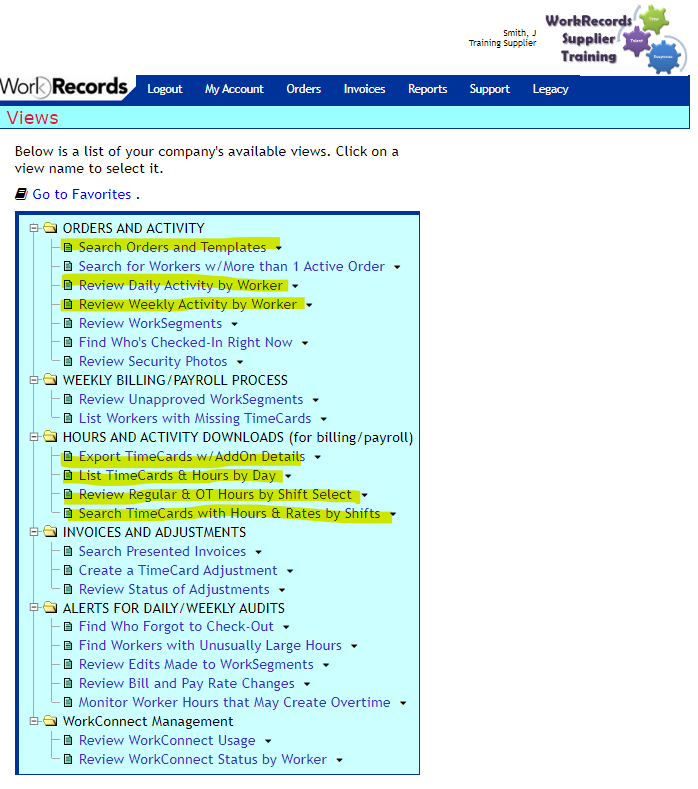The image size is (698, 789).
Task: Open dropdown arrow next to Monitor Worker Hours Overtime
Action: tap(403, 703)
